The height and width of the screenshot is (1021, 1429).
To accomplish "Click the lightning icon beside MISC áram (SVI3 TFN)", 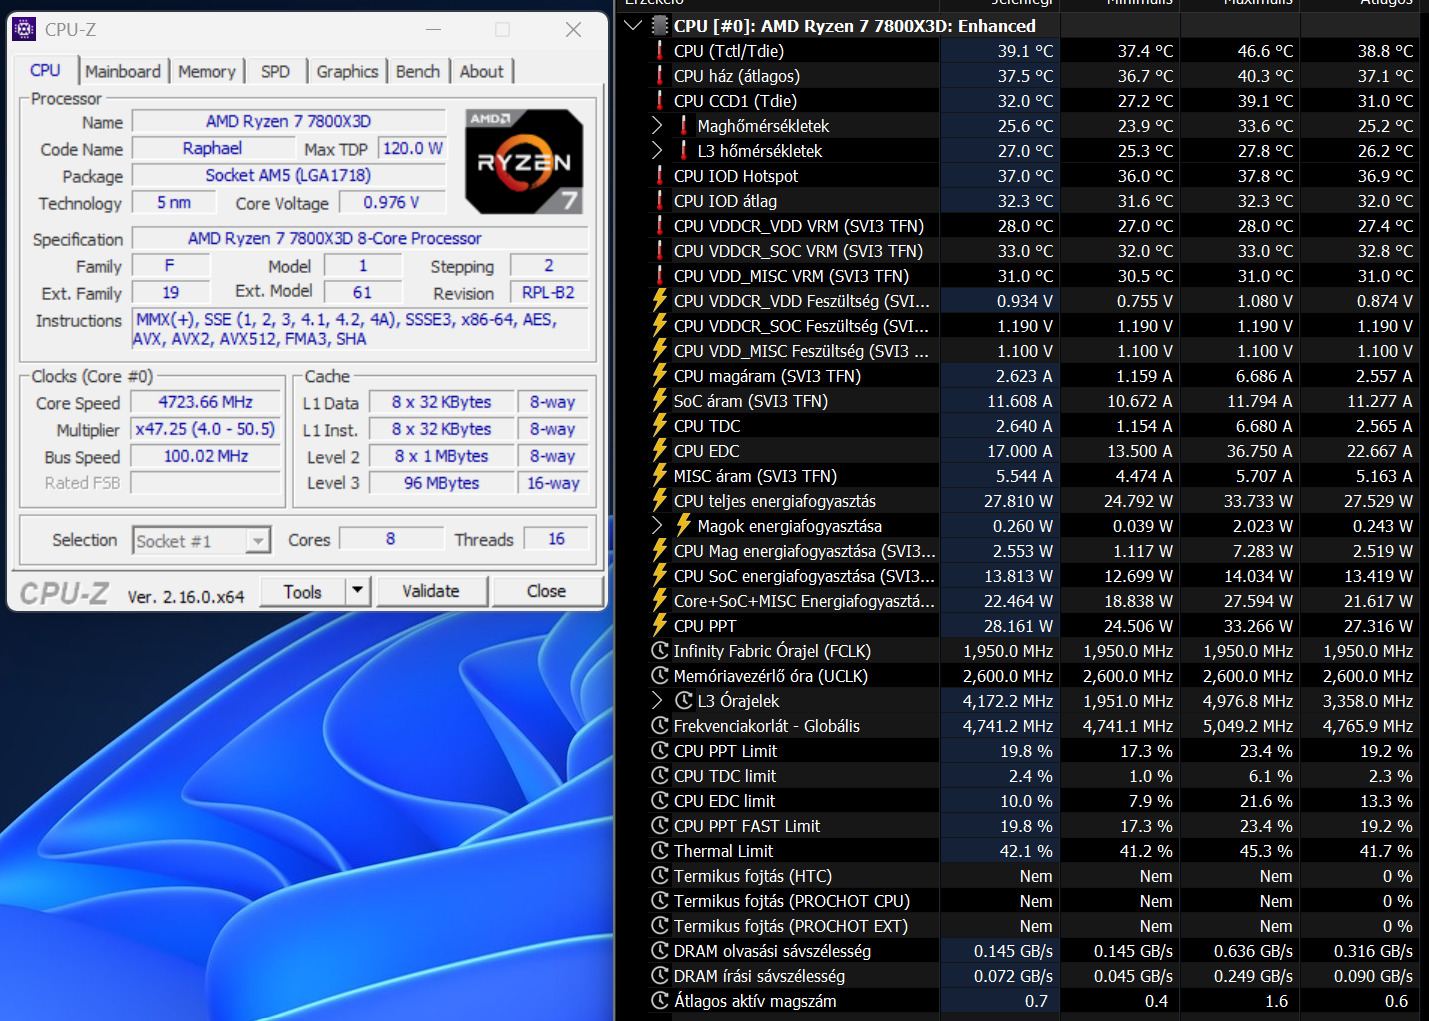I will (660, 475).
